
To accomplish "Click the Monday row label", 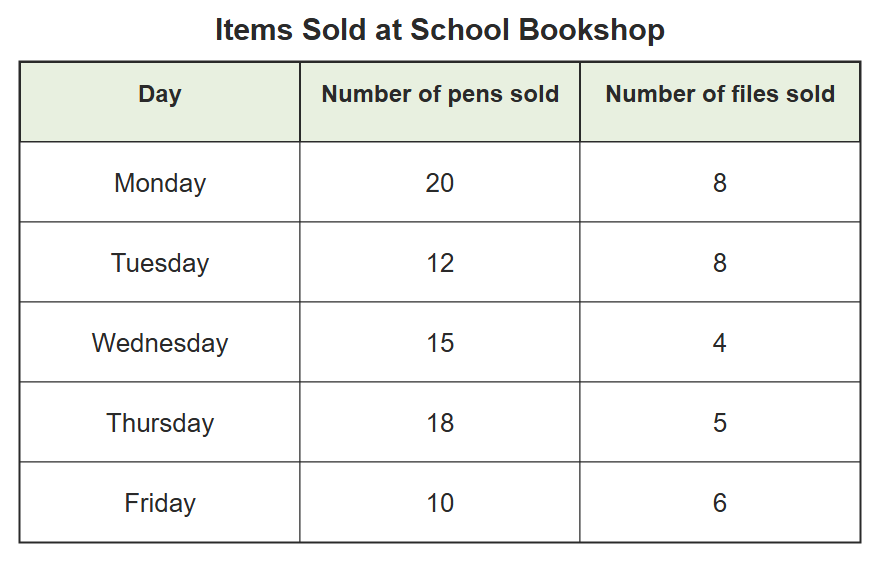I will pyautogui.click(x=160, y=183).
